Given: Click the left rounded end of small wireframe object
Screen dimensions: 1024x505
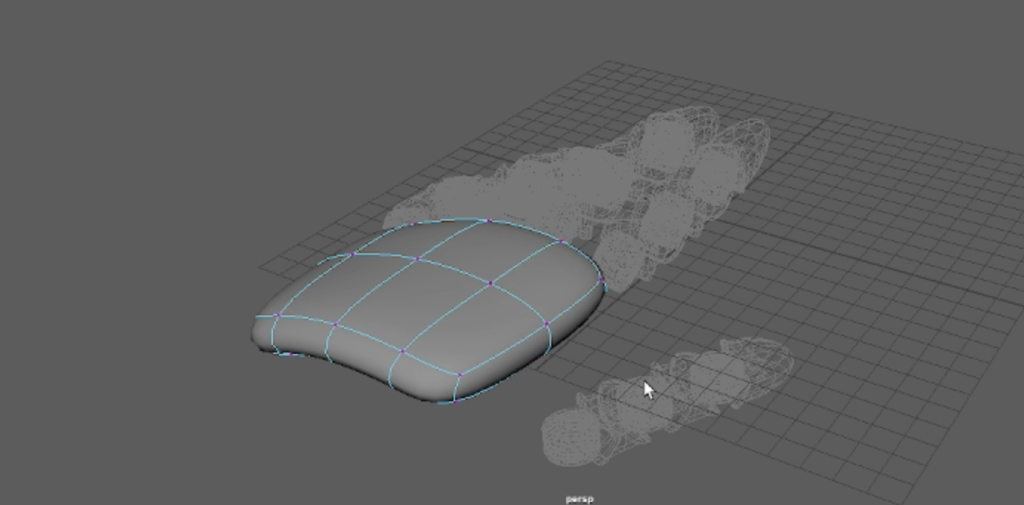Looking at the screenshot, I should click(x=560, y=440).
